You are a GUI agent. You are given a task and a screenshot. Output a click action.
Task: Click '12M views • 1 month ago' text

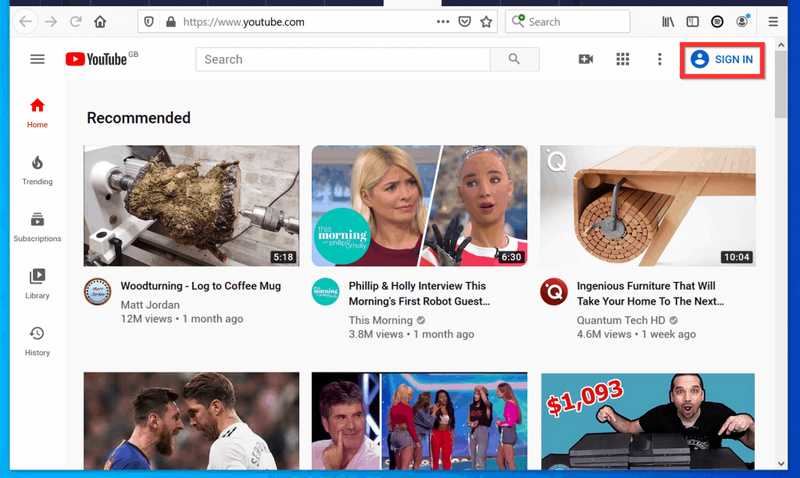tap(182, 319)
